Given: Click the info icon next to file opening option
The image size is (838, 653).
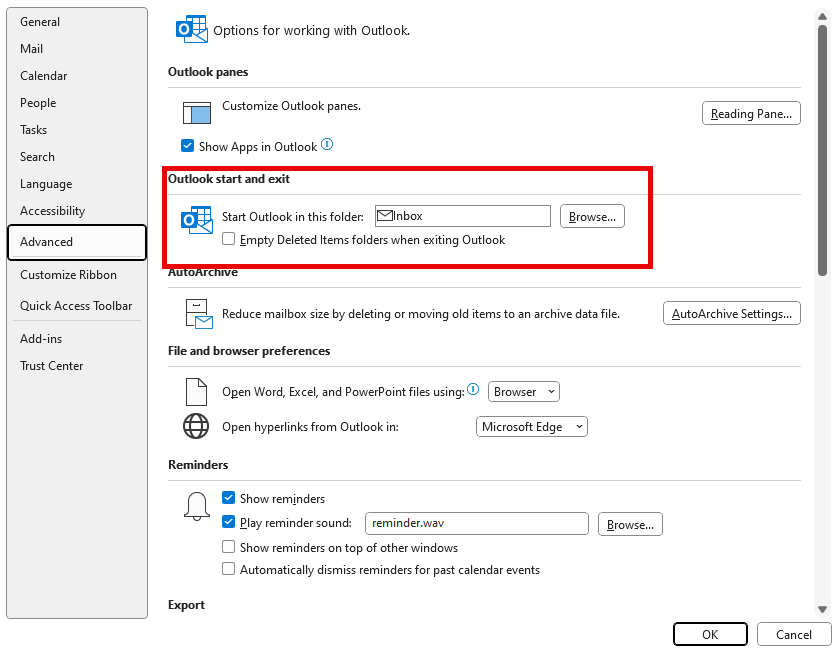Looking at the screenshot, I should 472,388.
